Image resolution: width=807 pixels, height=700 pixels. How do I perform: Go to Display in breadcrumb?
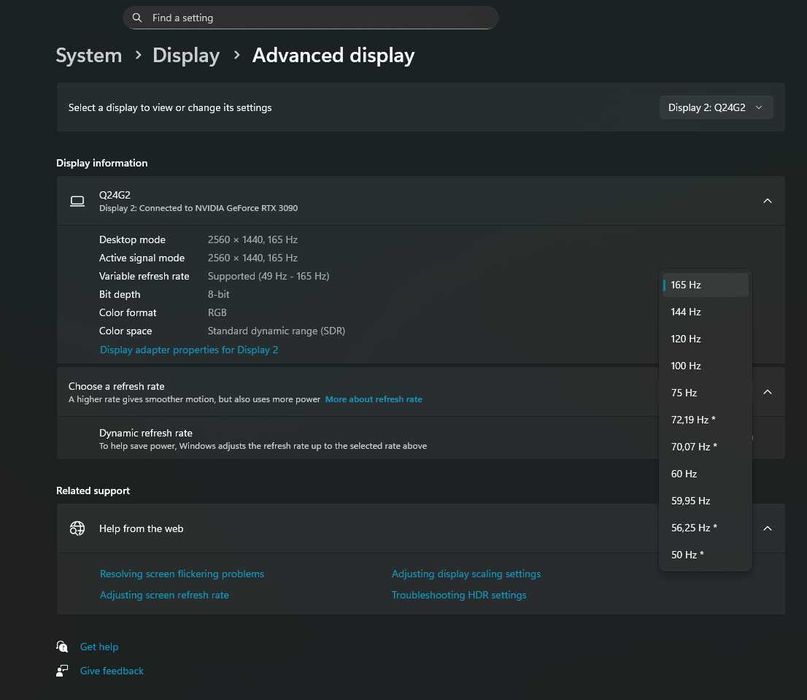(x=186, y=55)
